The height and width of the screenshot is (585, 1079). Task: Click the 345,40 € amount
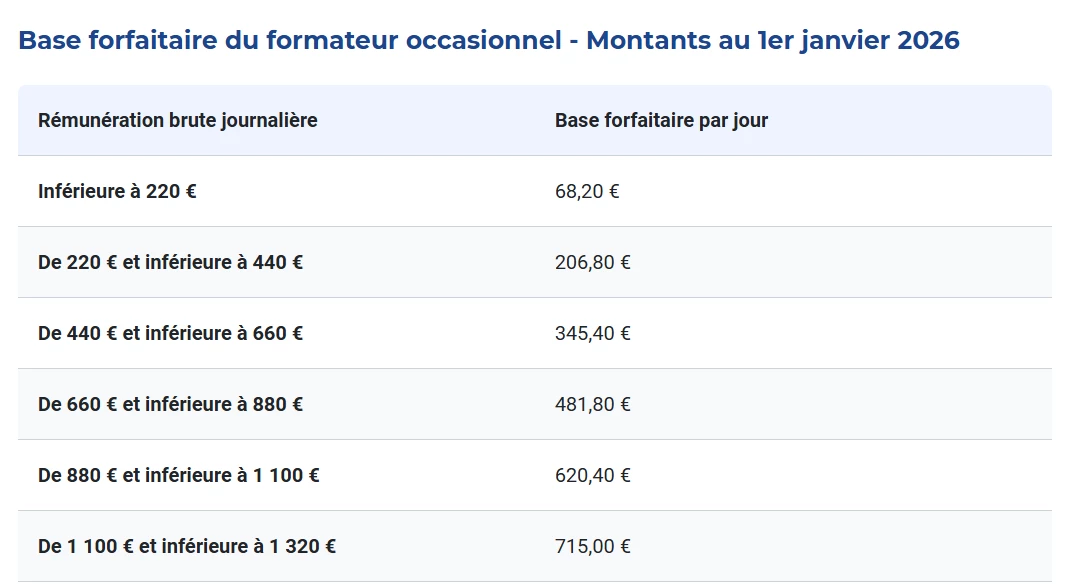point(592,334)
